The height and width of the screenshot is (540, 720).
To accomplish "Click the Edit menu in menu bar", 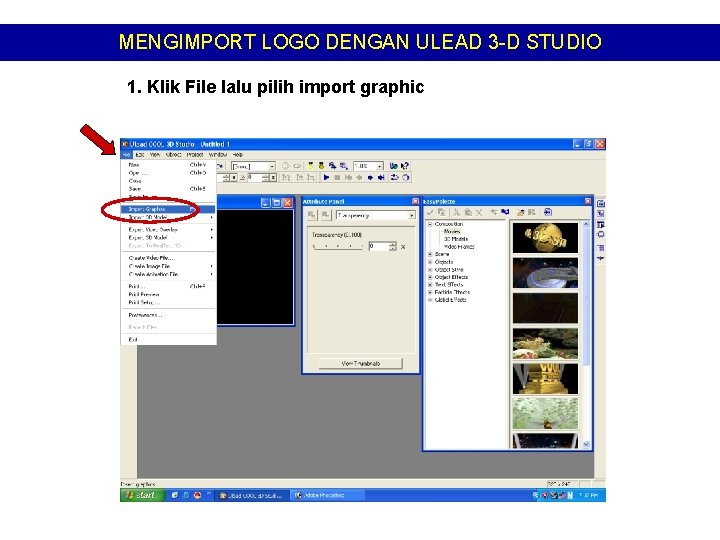I will [140, 155].
